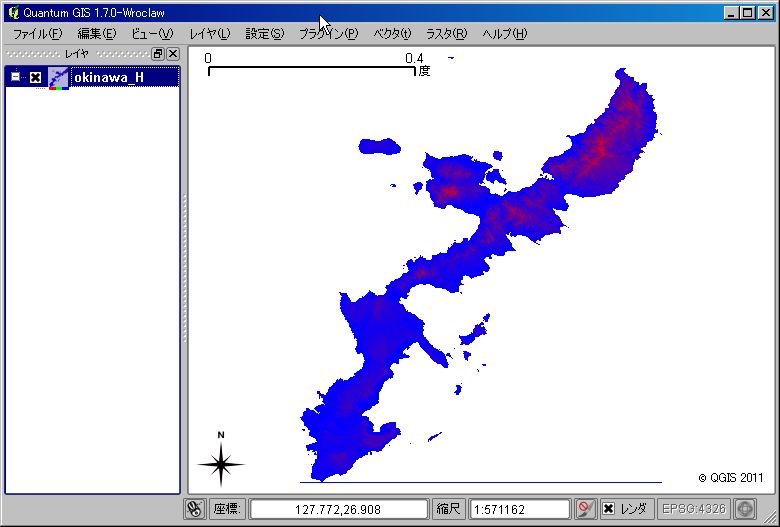
Task: Close the レイヤ layers panel
Action: coord(173,53)
